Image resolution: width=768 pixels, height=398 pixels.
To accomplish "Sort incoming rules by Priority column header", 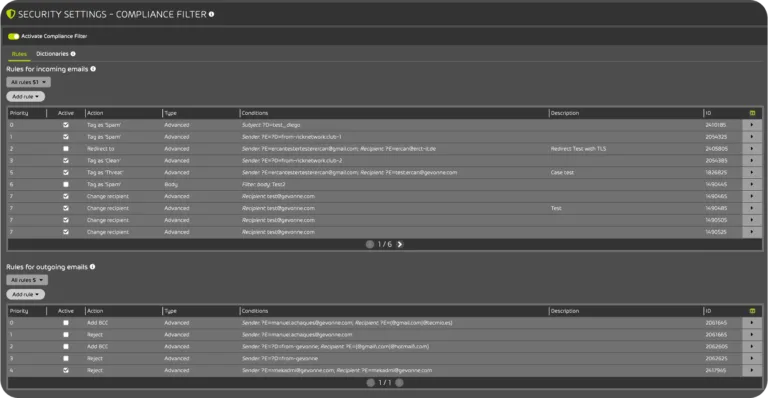I will 19,113.
